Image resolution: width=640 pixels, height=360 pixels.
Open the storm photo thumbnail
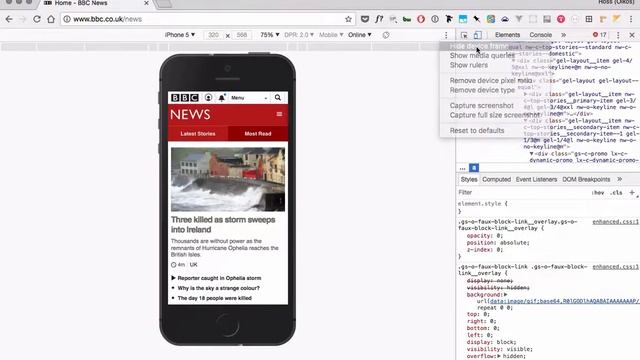coord(228,179)
